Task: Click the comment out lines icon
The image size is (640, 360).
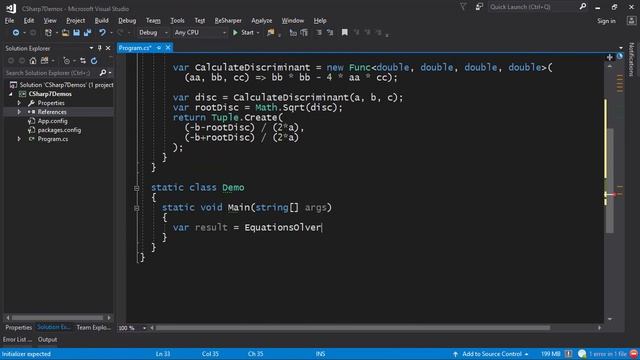Action: tap(319, 33)
